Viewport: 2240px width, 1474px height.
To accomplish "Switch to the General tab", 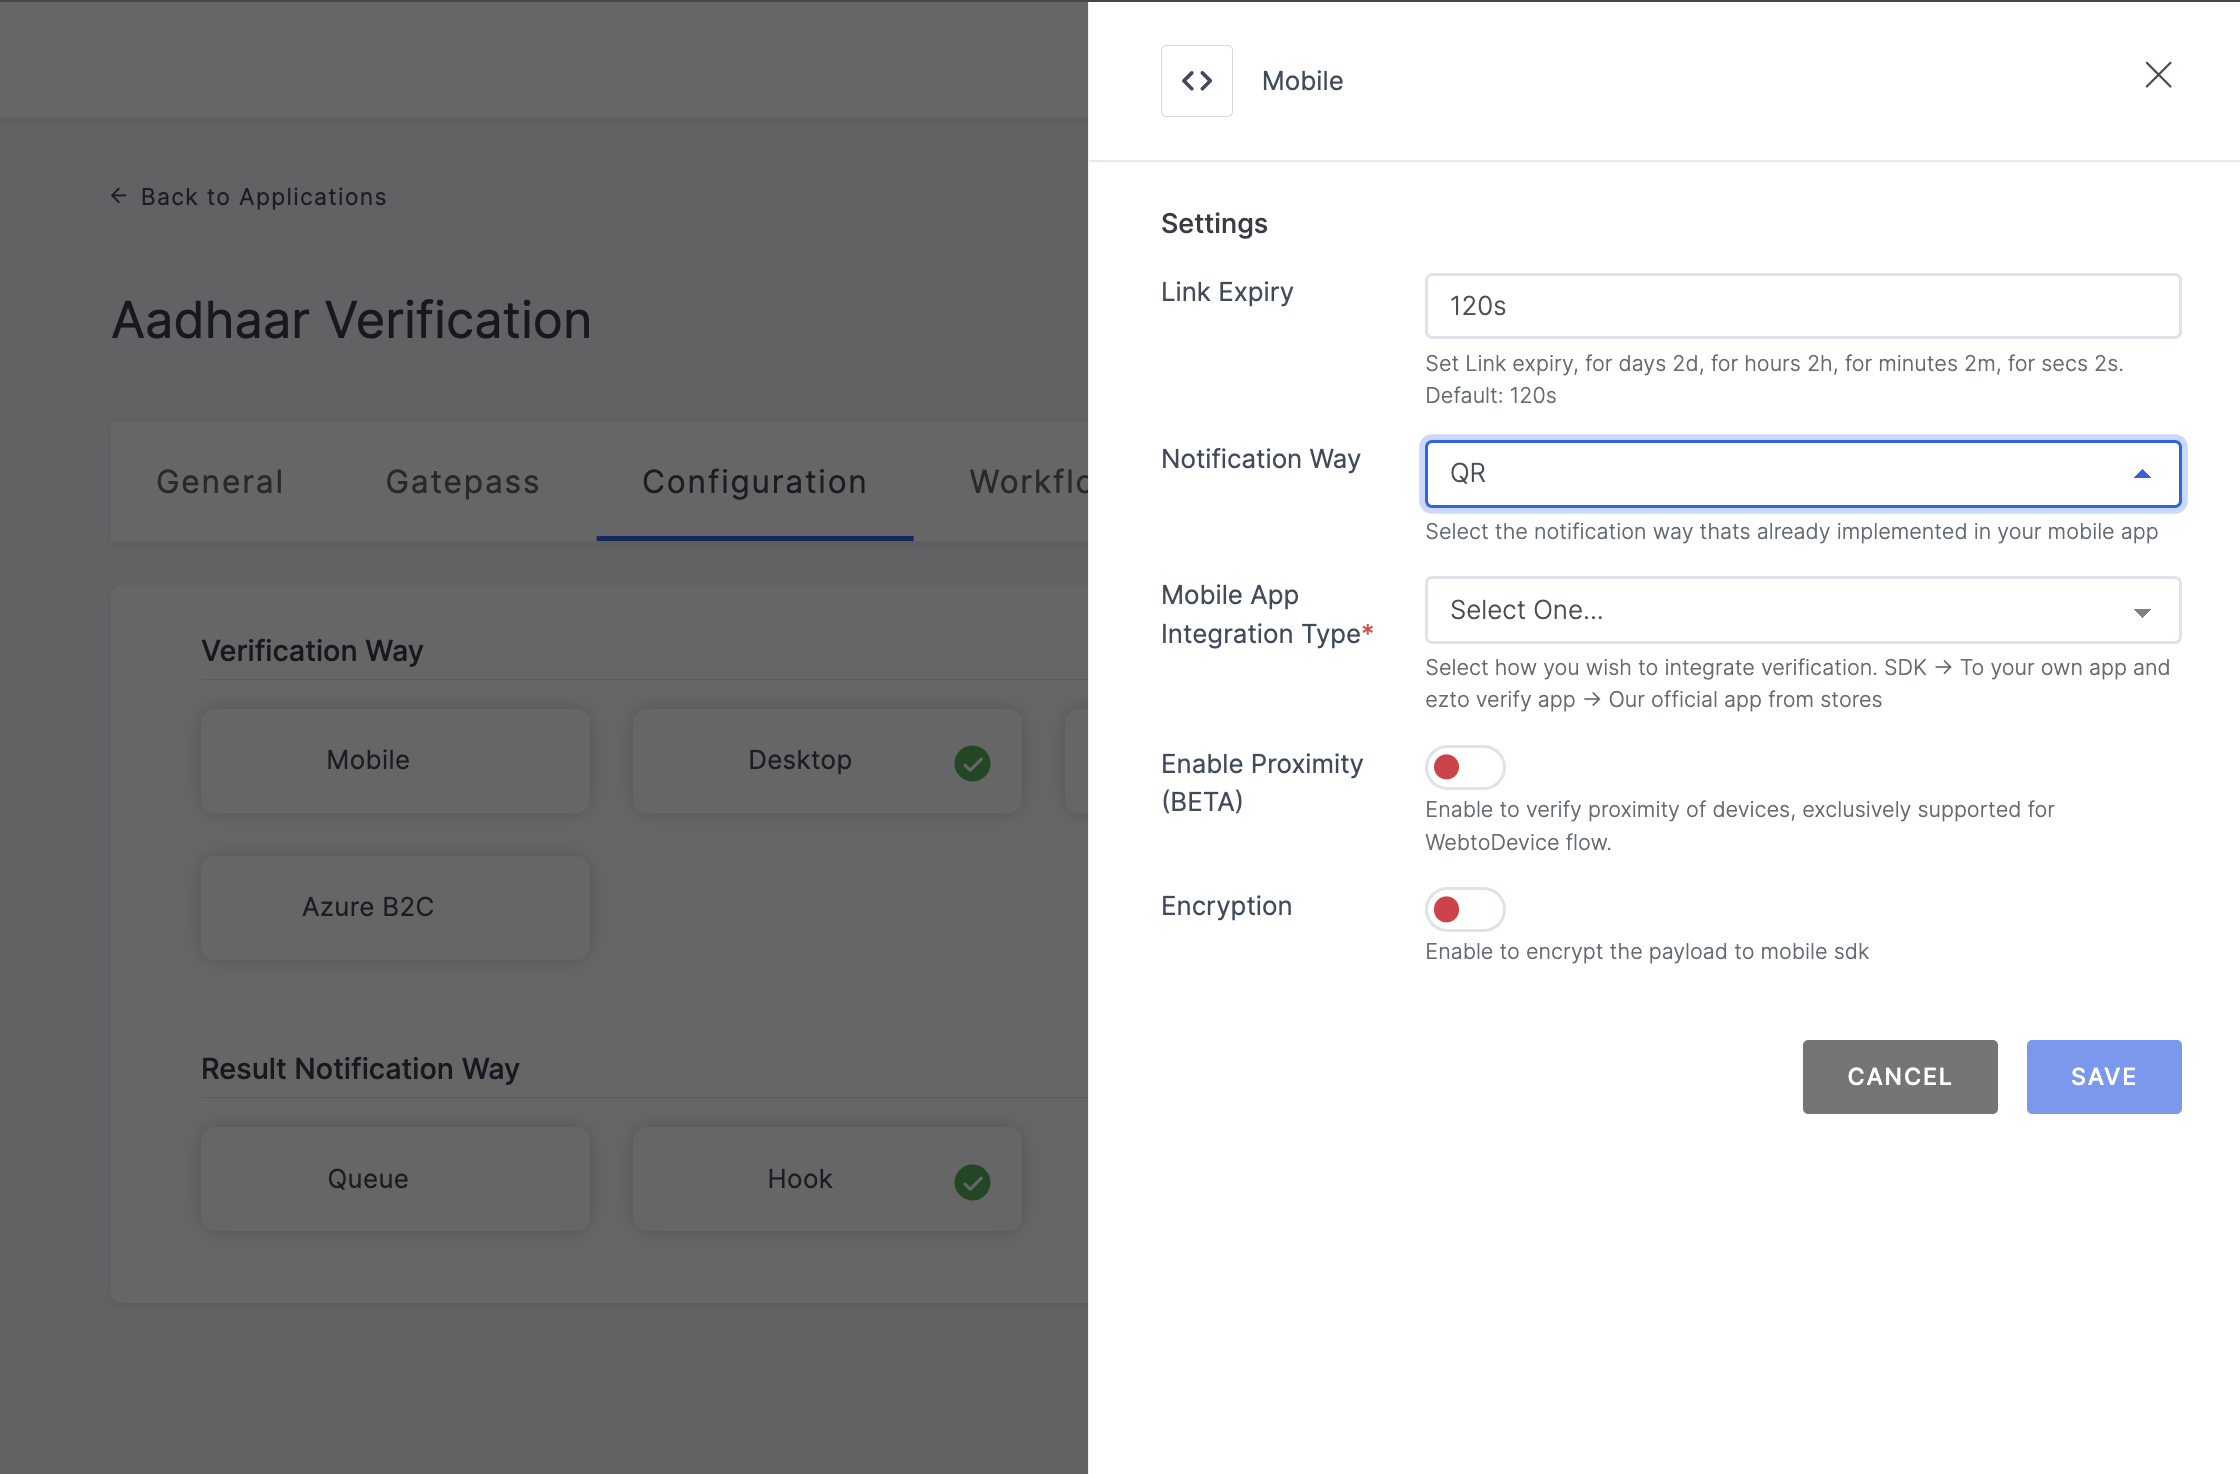I will click(x=219, y=482).
